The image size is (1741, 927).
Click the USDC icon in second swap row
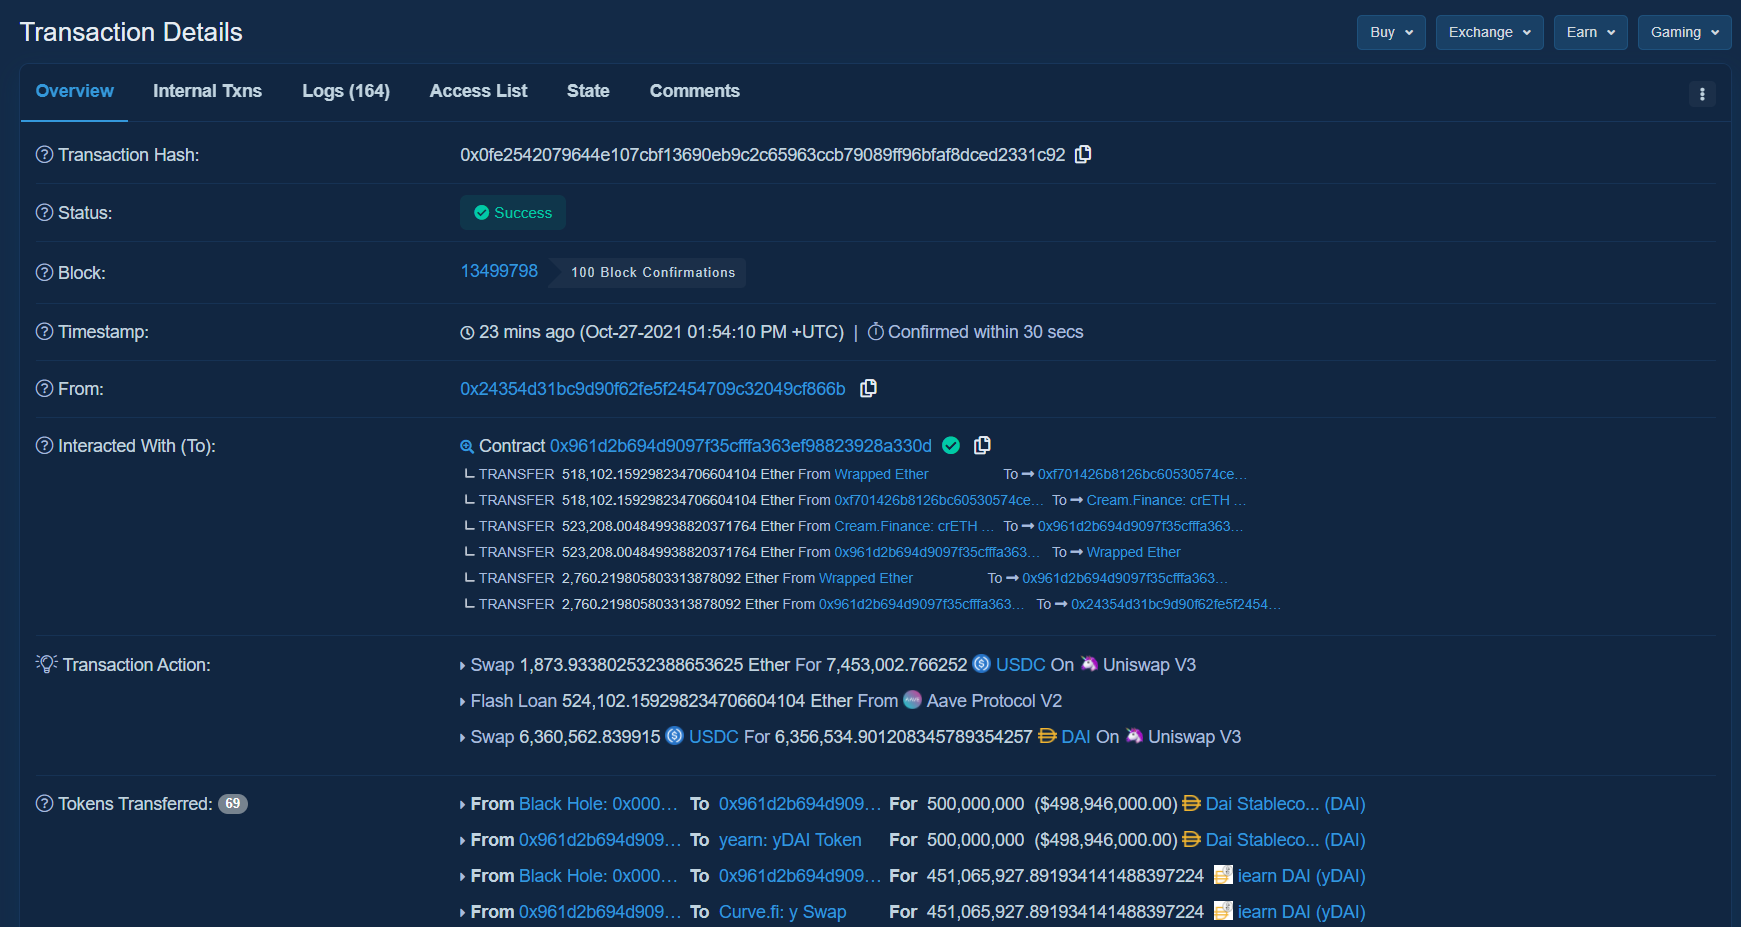click(675, 736)
